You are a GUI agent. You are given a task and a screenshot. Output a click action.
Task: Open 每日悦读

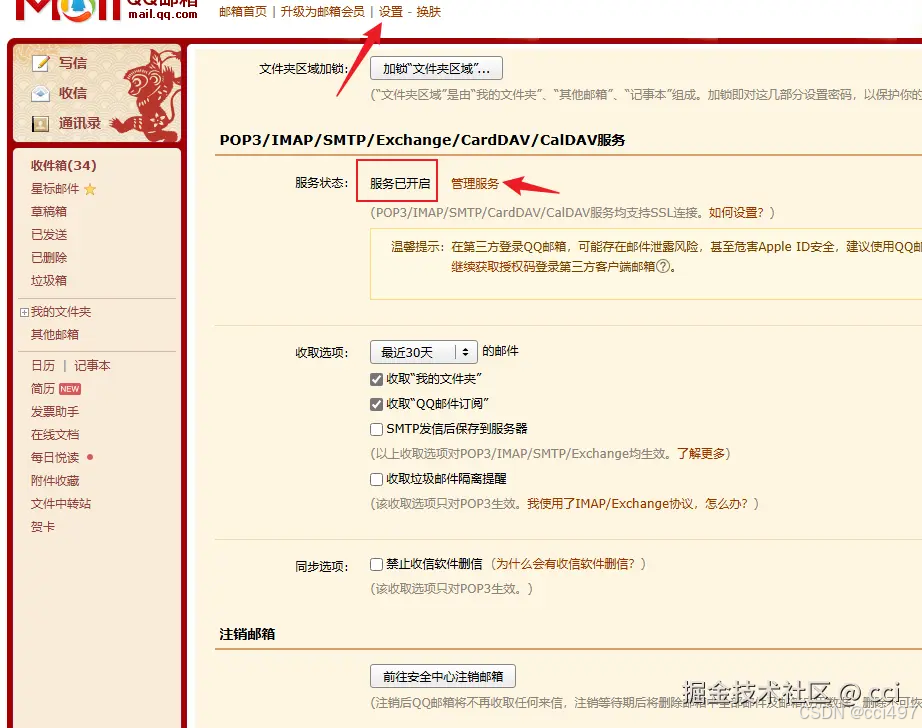(x=55, y=457)
